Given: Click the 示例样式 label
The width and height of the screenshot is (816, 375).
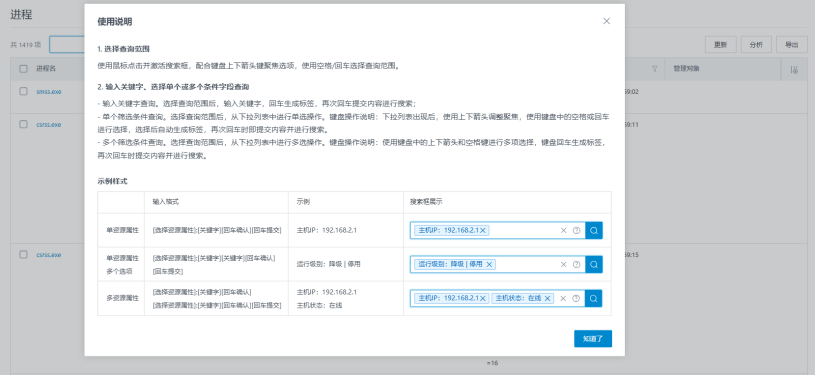Looking at the screenshot, I should (x=112, y=182).
